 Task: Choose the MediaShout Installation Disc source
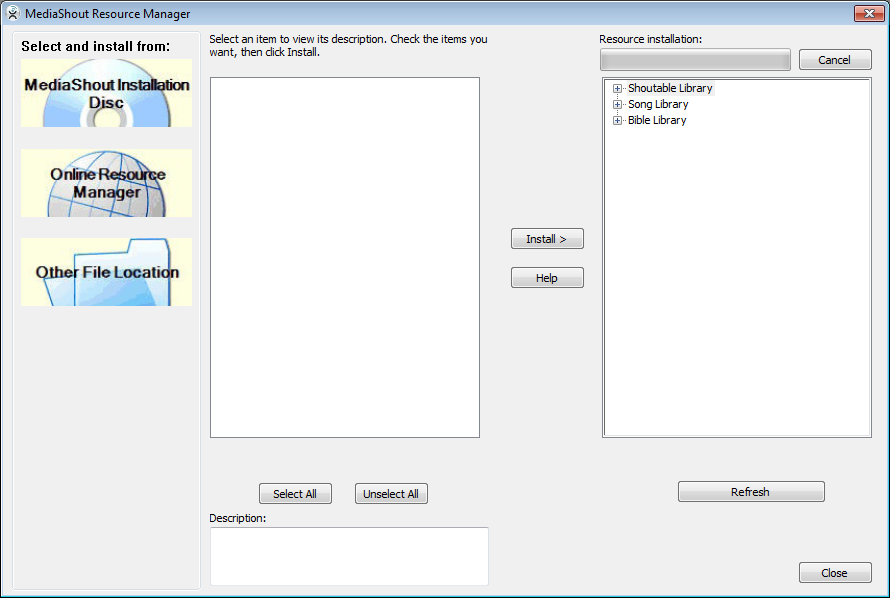coord(106,93)
